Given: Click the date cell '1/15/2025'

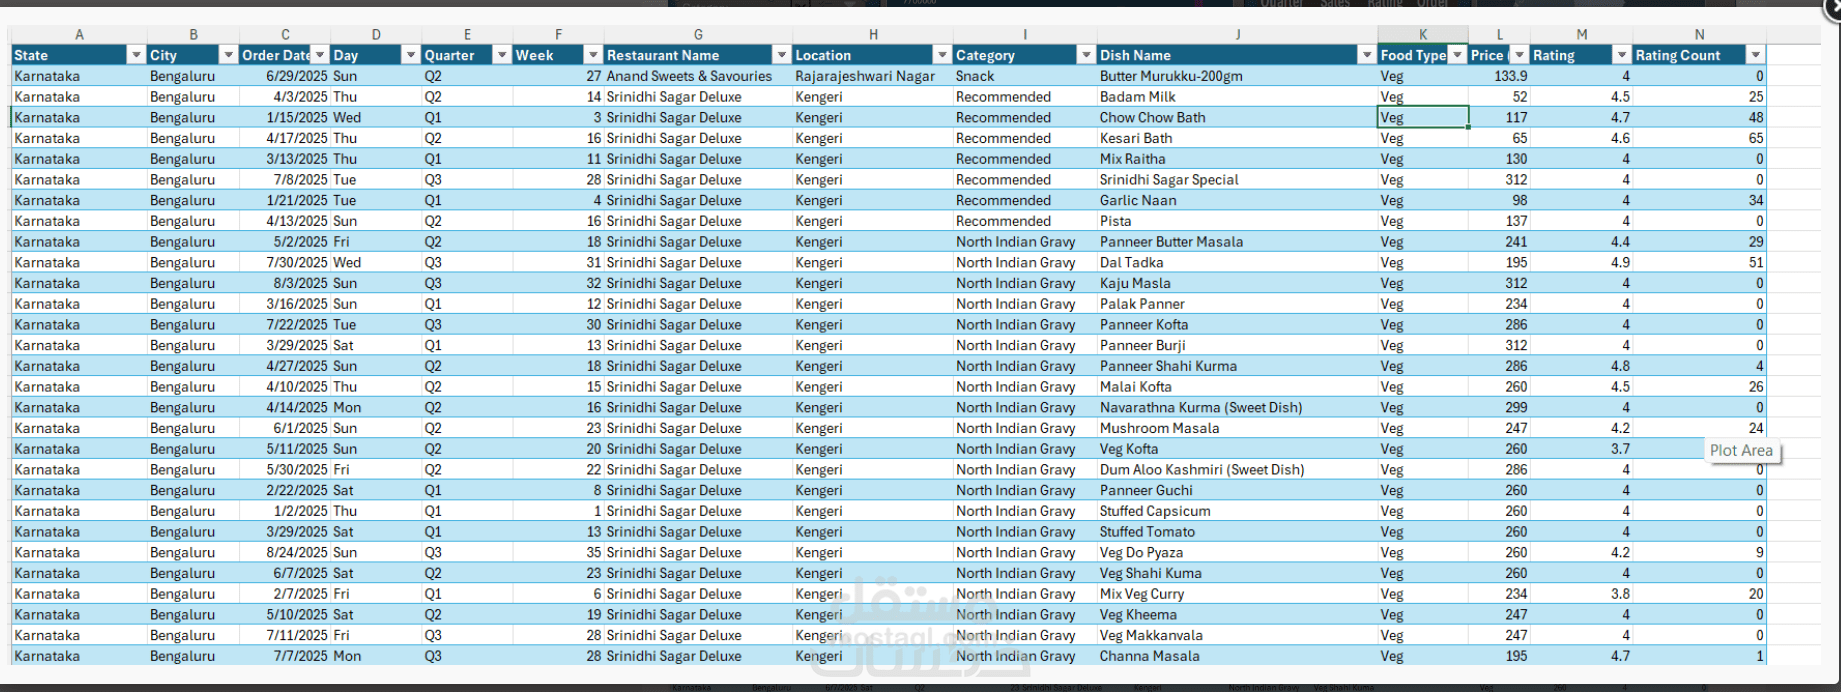Looking at the screenshot, I should coord(285,117).
